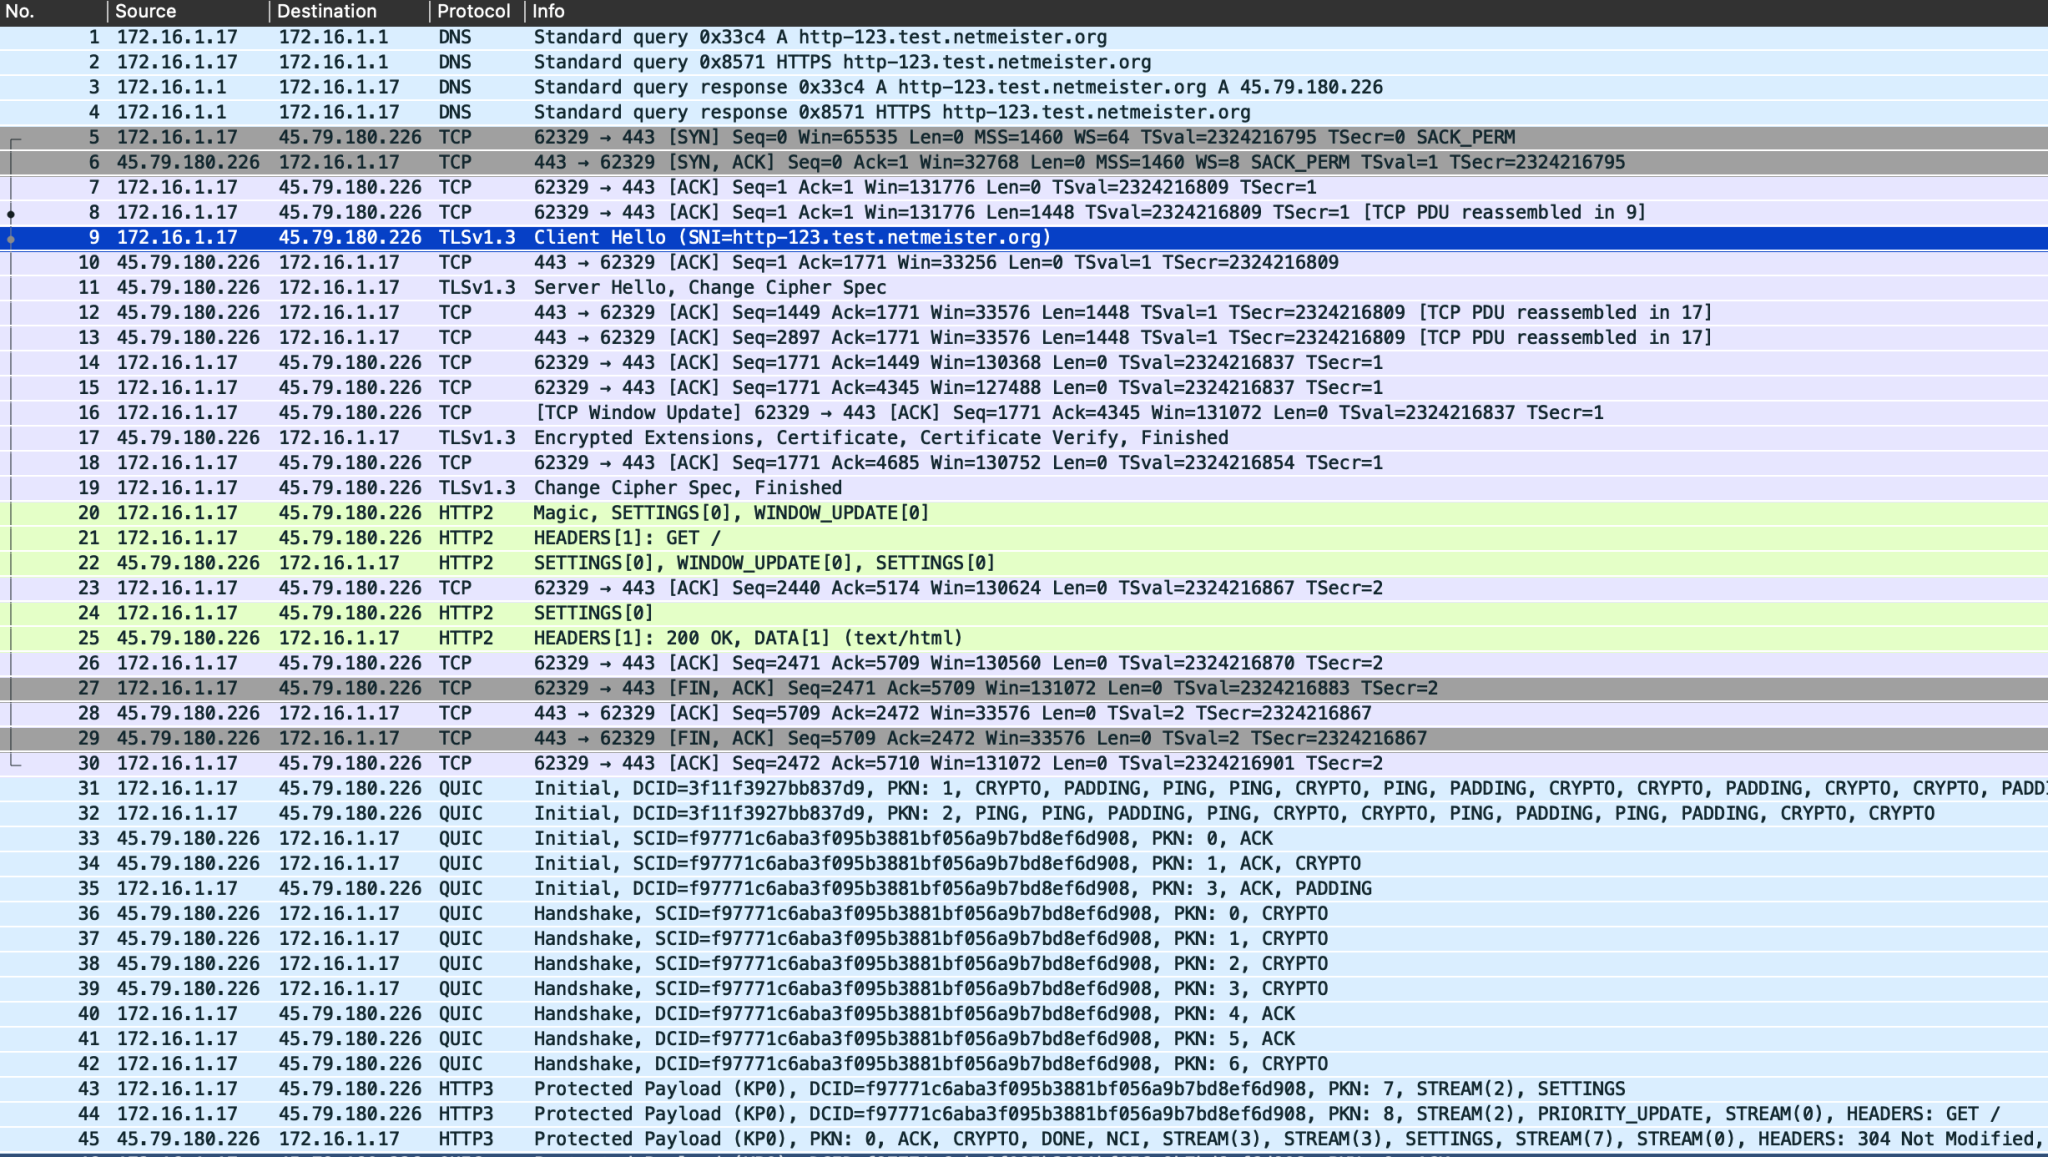Image resolution: width=2048 pixels, height=1157 pixels.
Task: Select the first DNS query packet
Action: pyautogui.click(x=700, y=37)
